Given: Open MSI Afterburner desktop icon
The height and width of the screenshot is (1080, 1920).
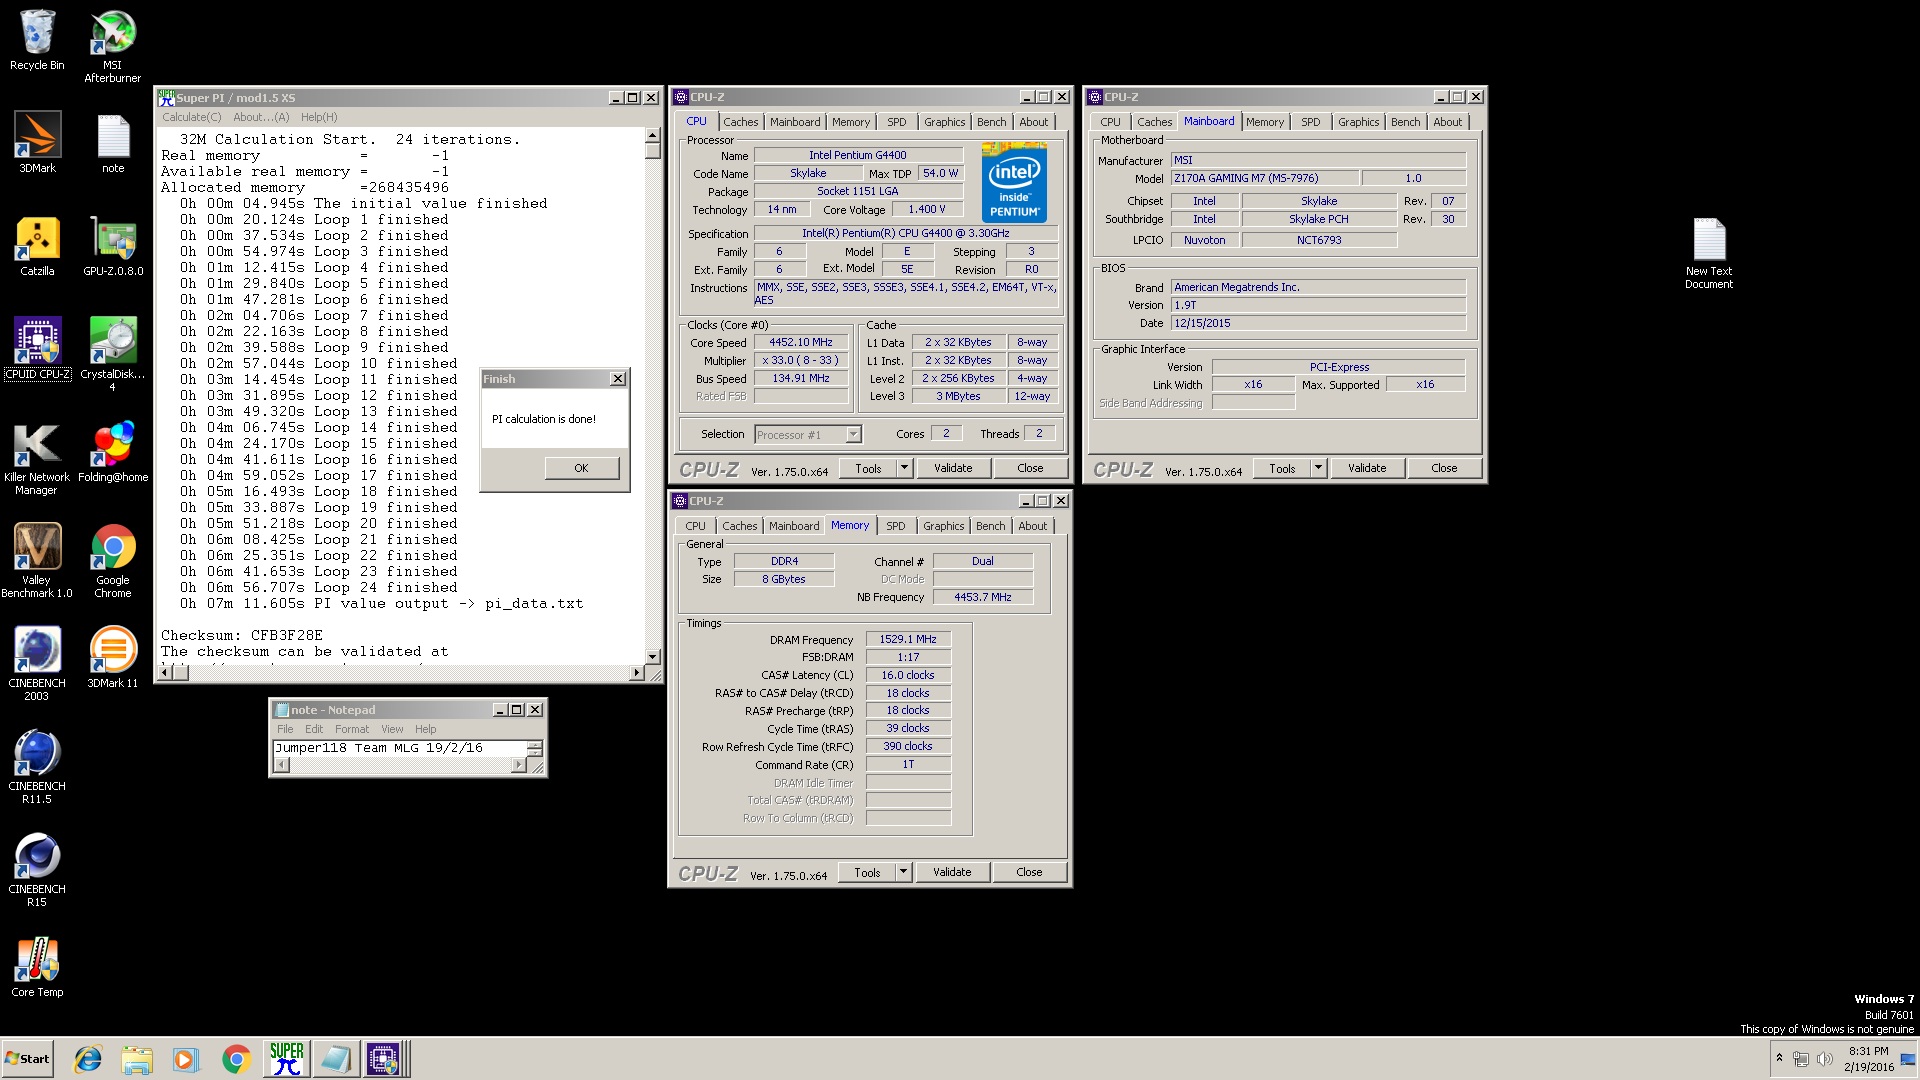Looking at the screenshot, I should pos(112,46).
